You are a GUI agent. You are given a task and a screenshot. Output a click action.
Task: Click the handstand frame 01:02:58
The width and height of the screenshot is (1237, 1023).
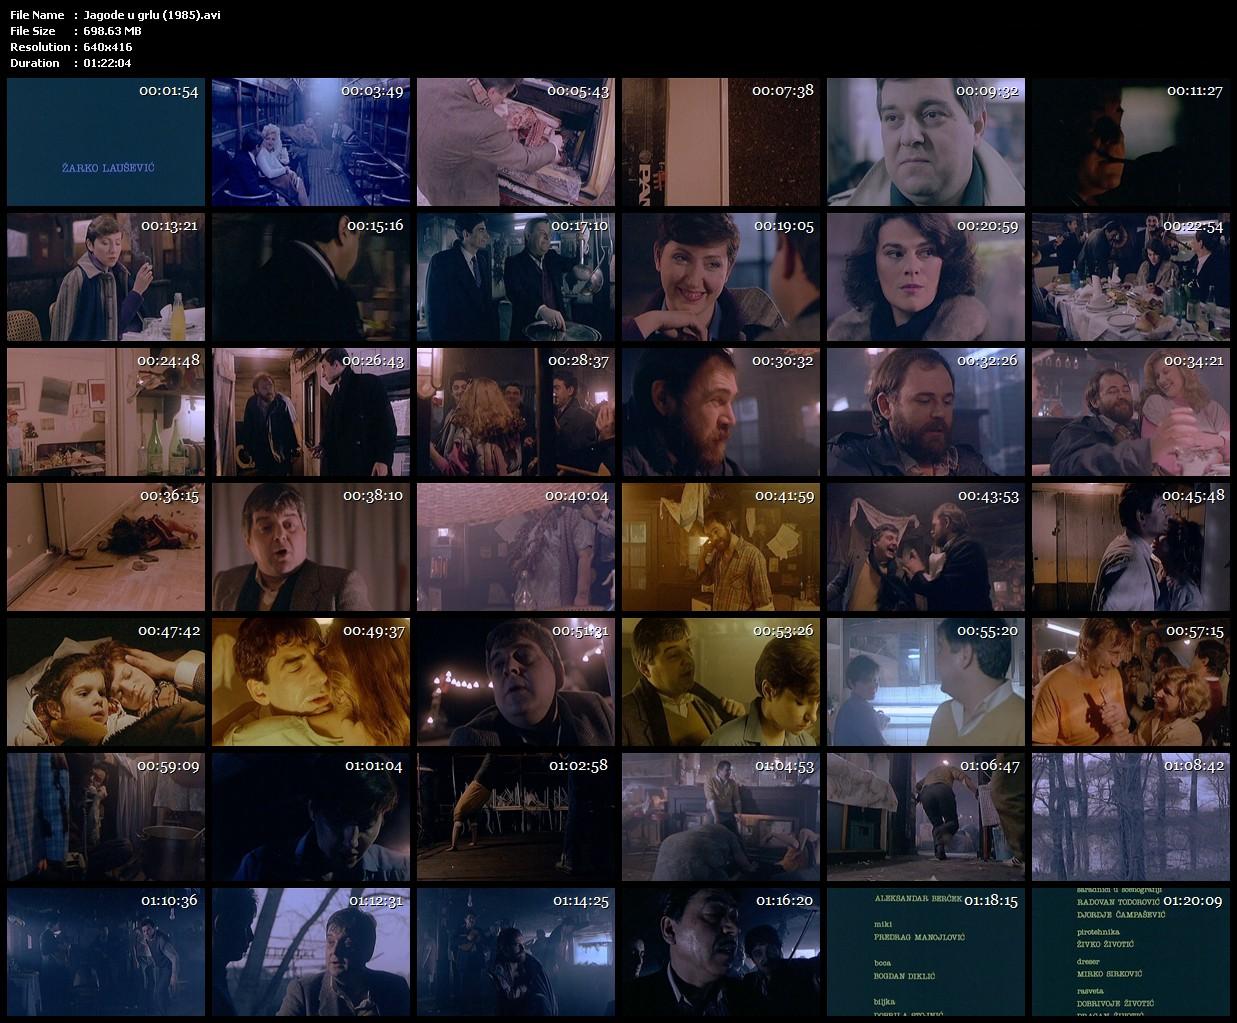516,817
